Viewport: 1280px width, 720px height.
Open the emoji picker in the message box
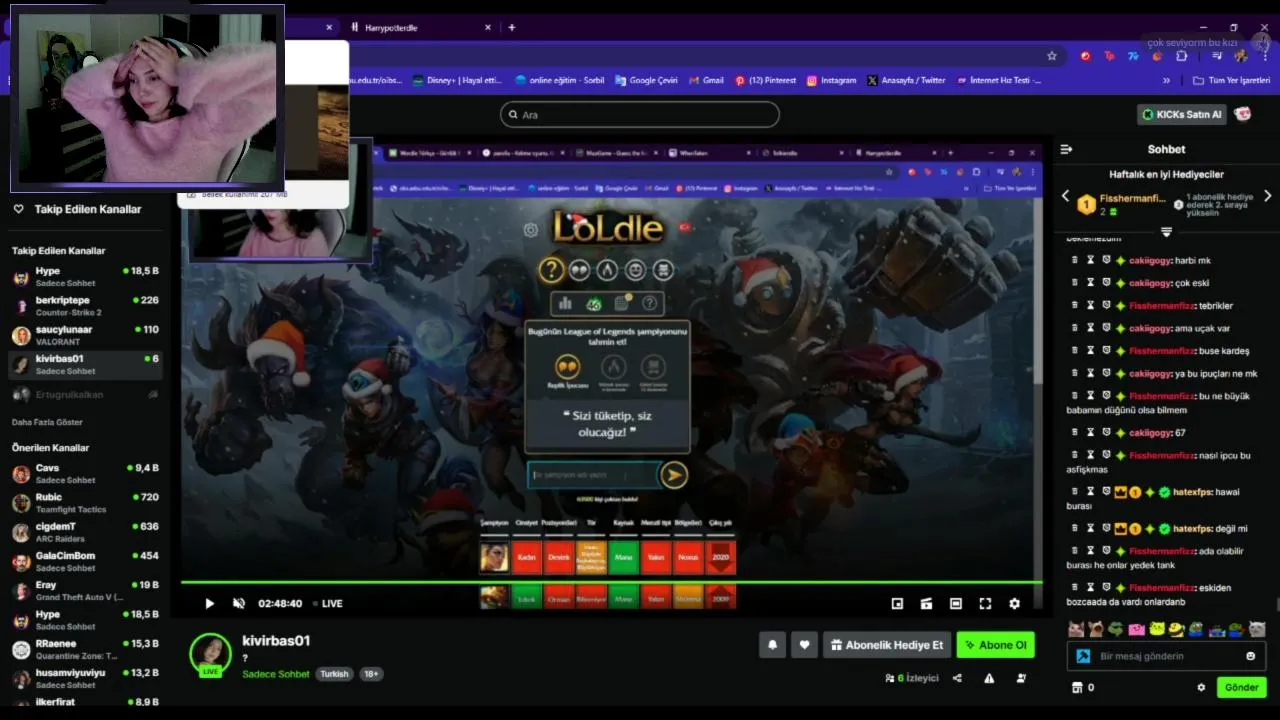pos(1250,656)
